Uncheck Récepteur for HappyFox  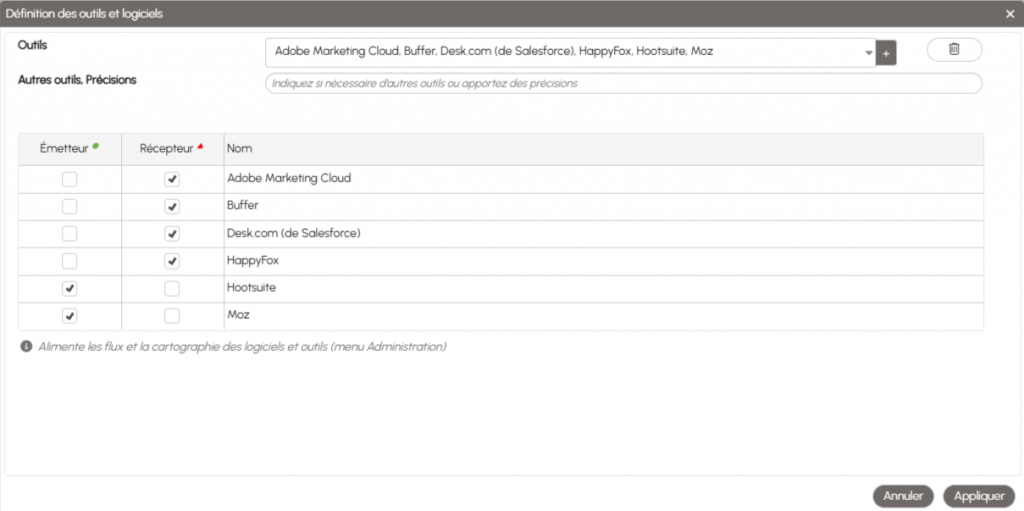[172, 261]
